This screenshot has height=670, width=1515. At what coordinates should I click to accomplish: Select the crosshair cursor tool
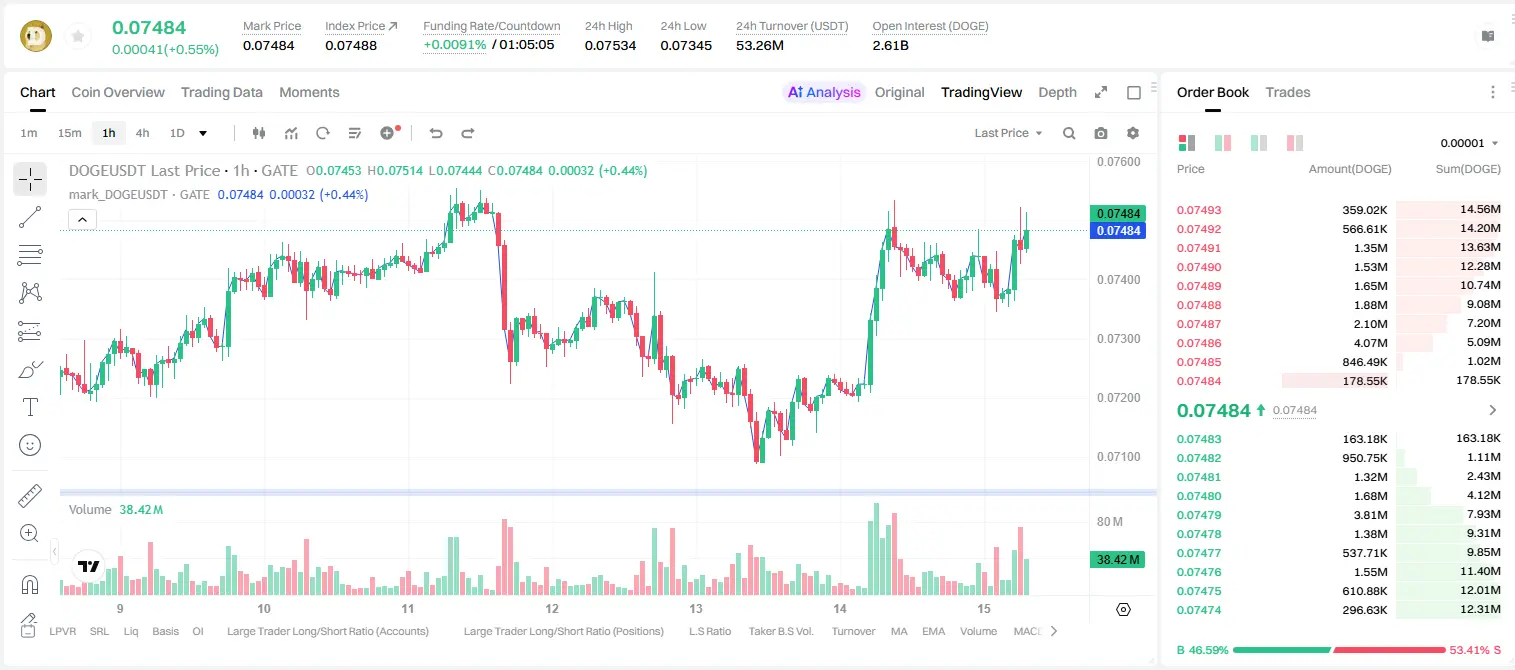(30, 180)
